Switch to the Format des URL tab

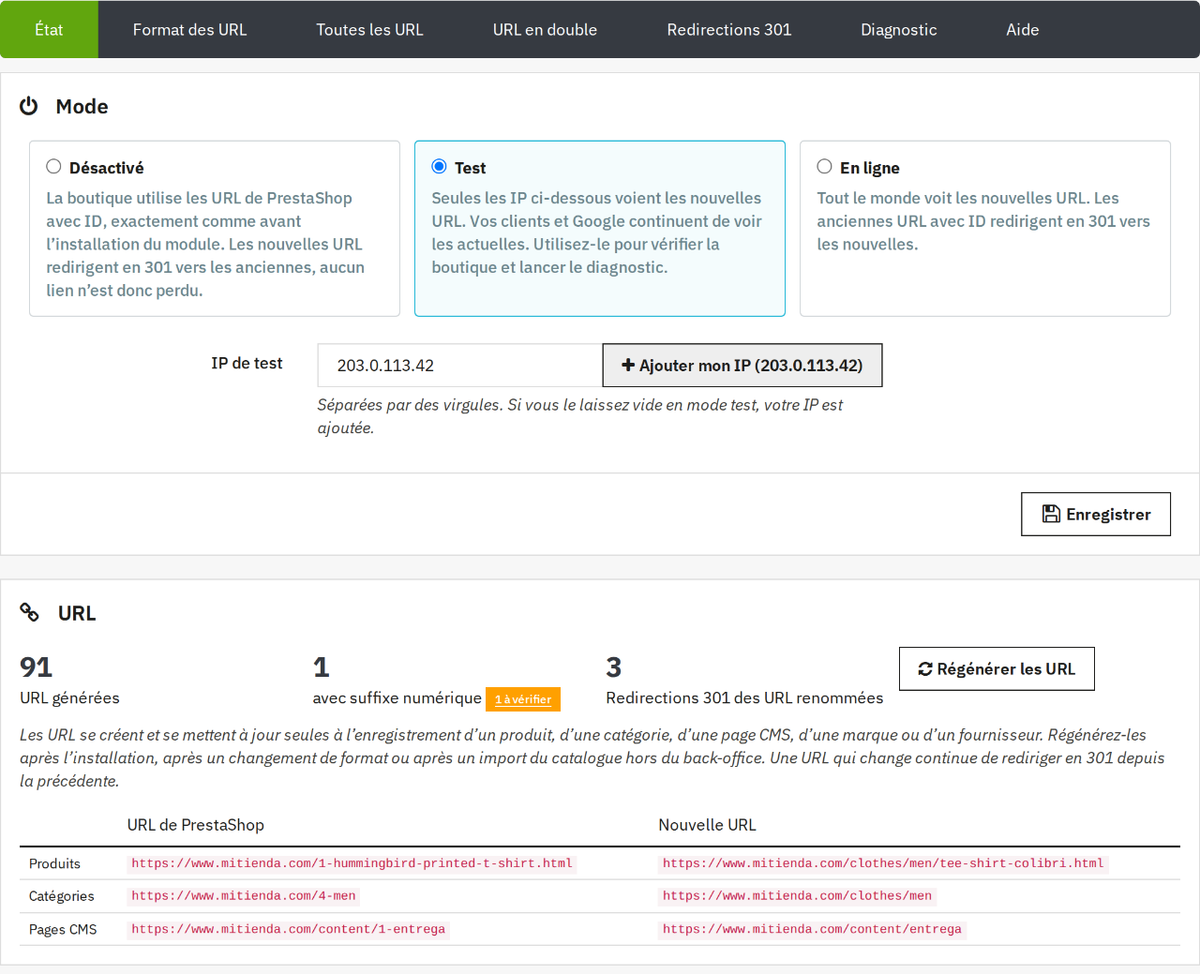[190, 29]
